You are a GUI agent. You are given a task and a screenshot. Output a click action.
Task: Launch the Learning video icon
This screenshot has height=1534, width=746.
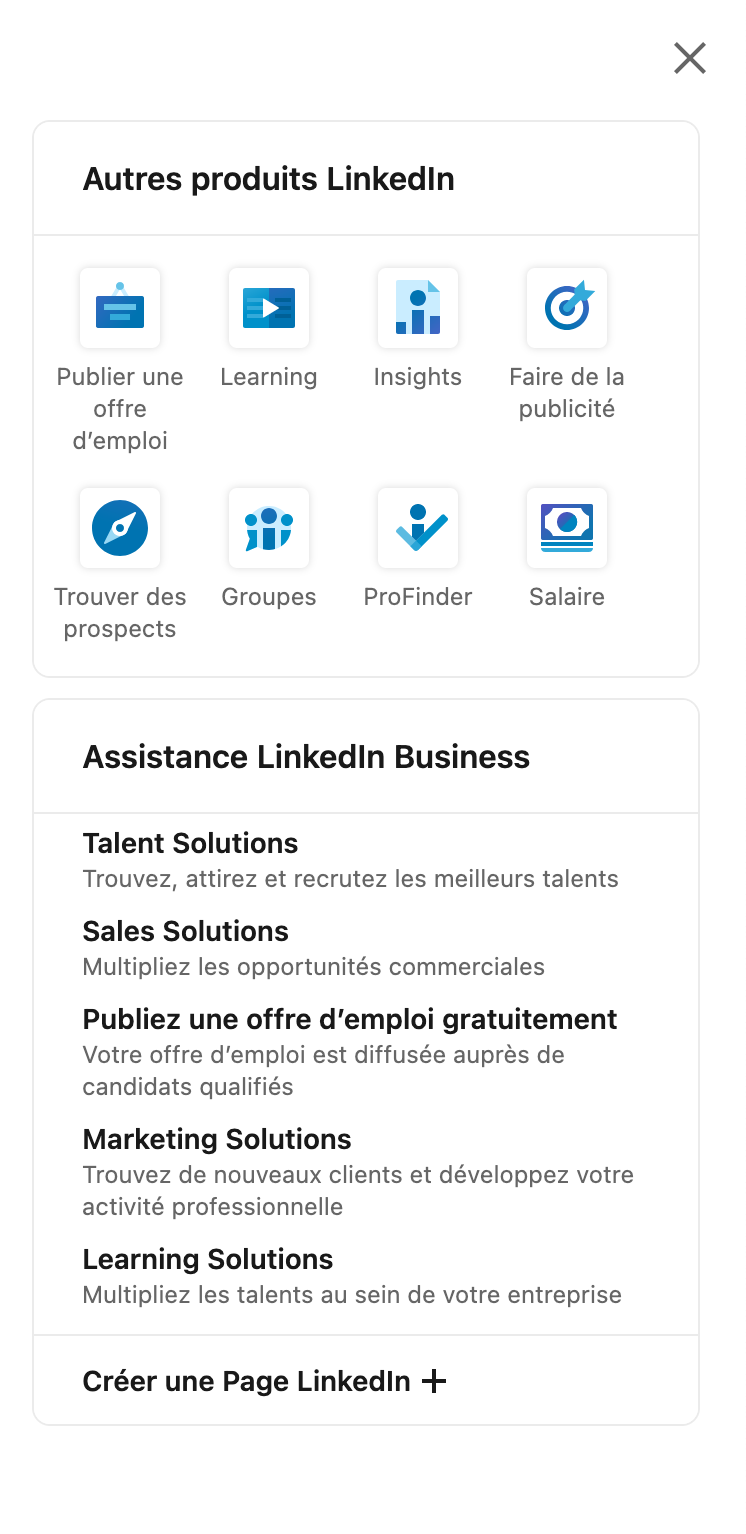coord(269,308)
